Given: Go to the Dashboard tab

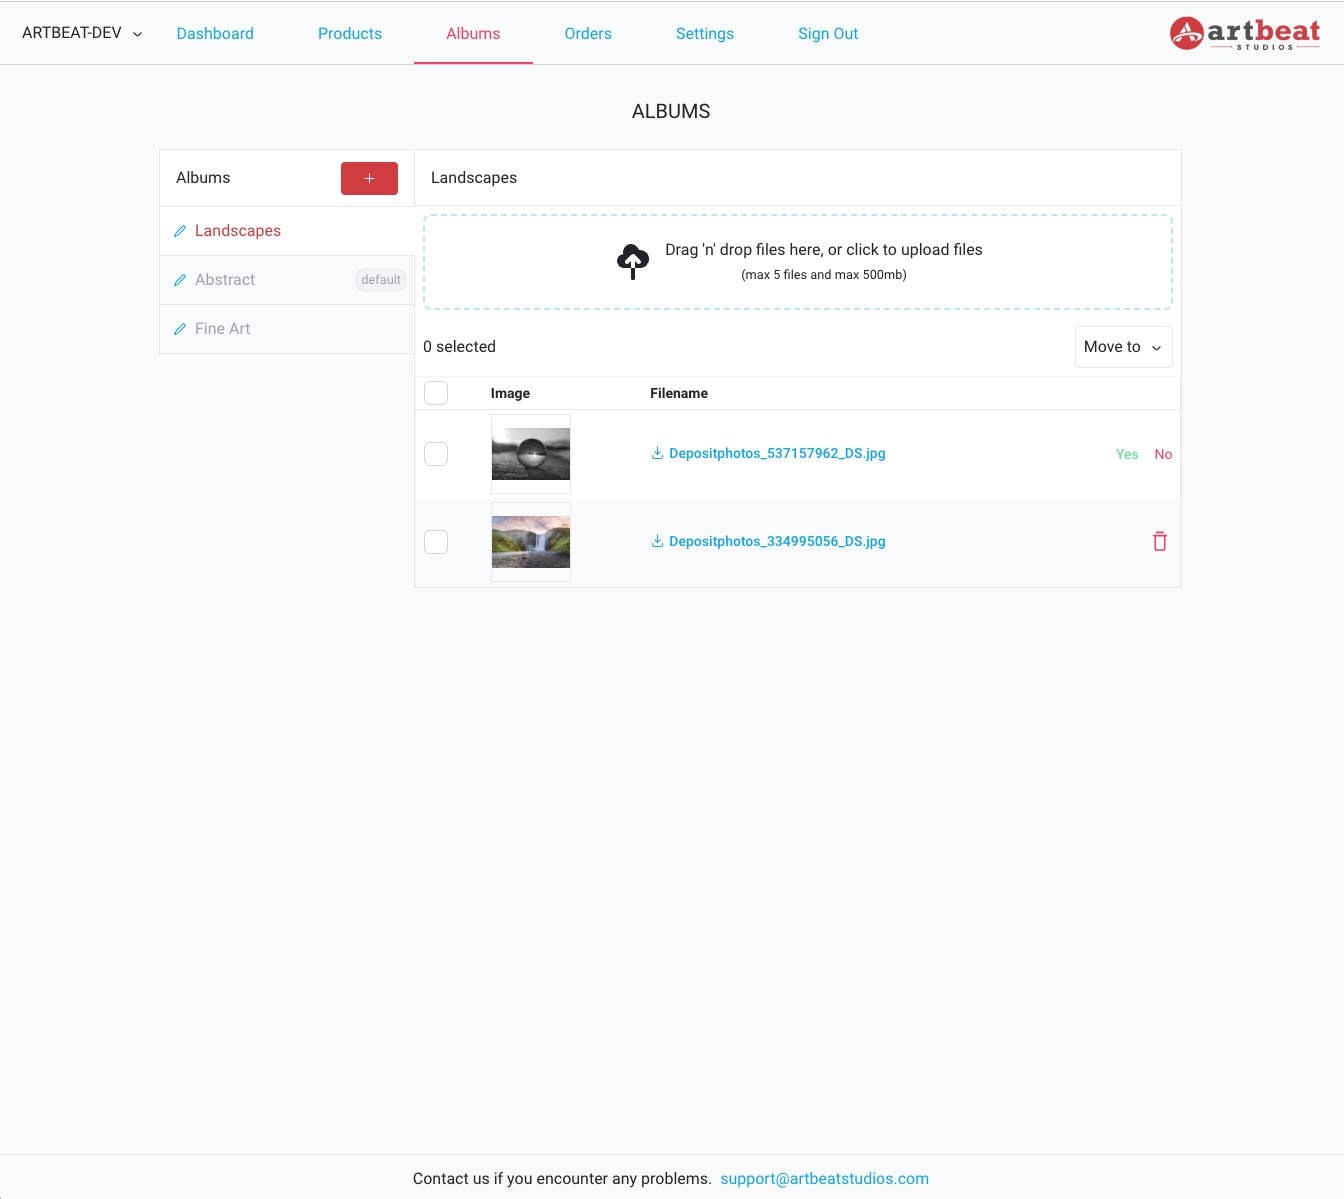Looking at the screenshot, I should pos(215,33).
